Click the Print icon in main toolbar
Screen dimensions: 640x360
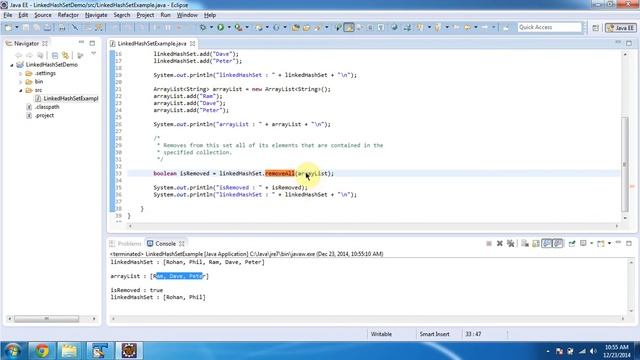[x=62, y=27]
